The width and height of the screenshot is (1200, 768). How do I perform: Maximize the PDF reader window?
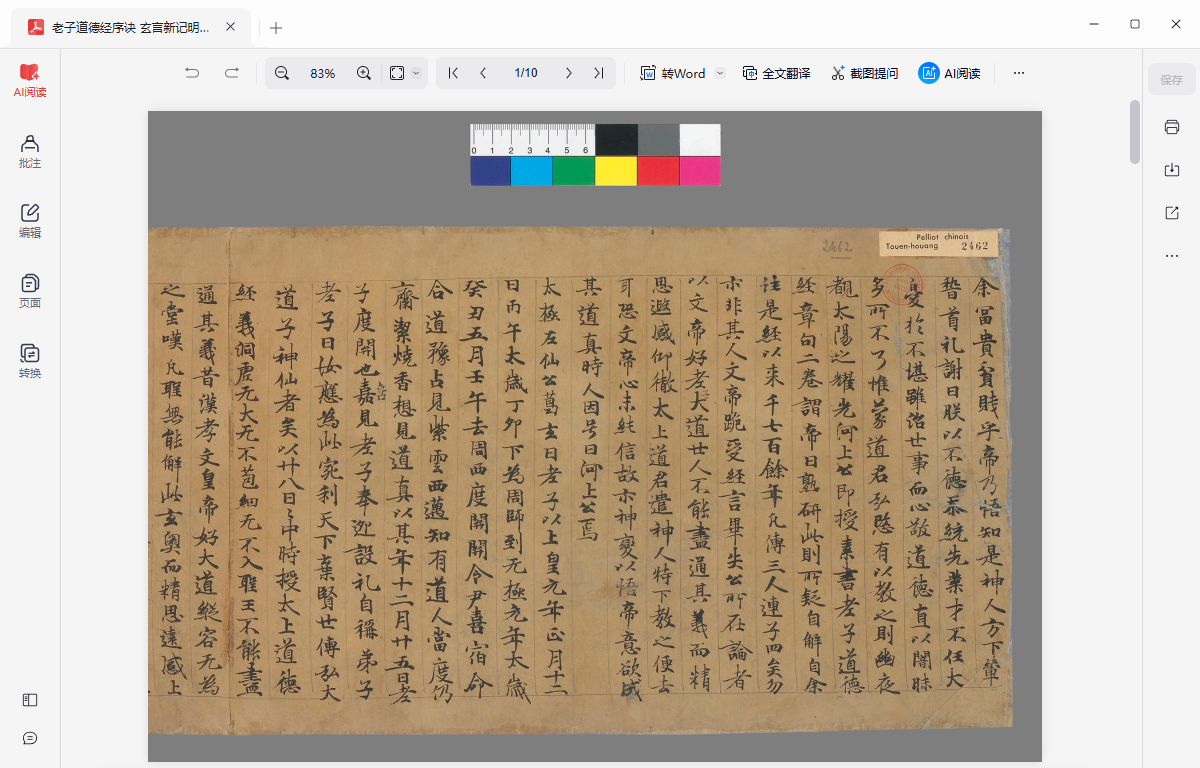[x=1135, y=23]
